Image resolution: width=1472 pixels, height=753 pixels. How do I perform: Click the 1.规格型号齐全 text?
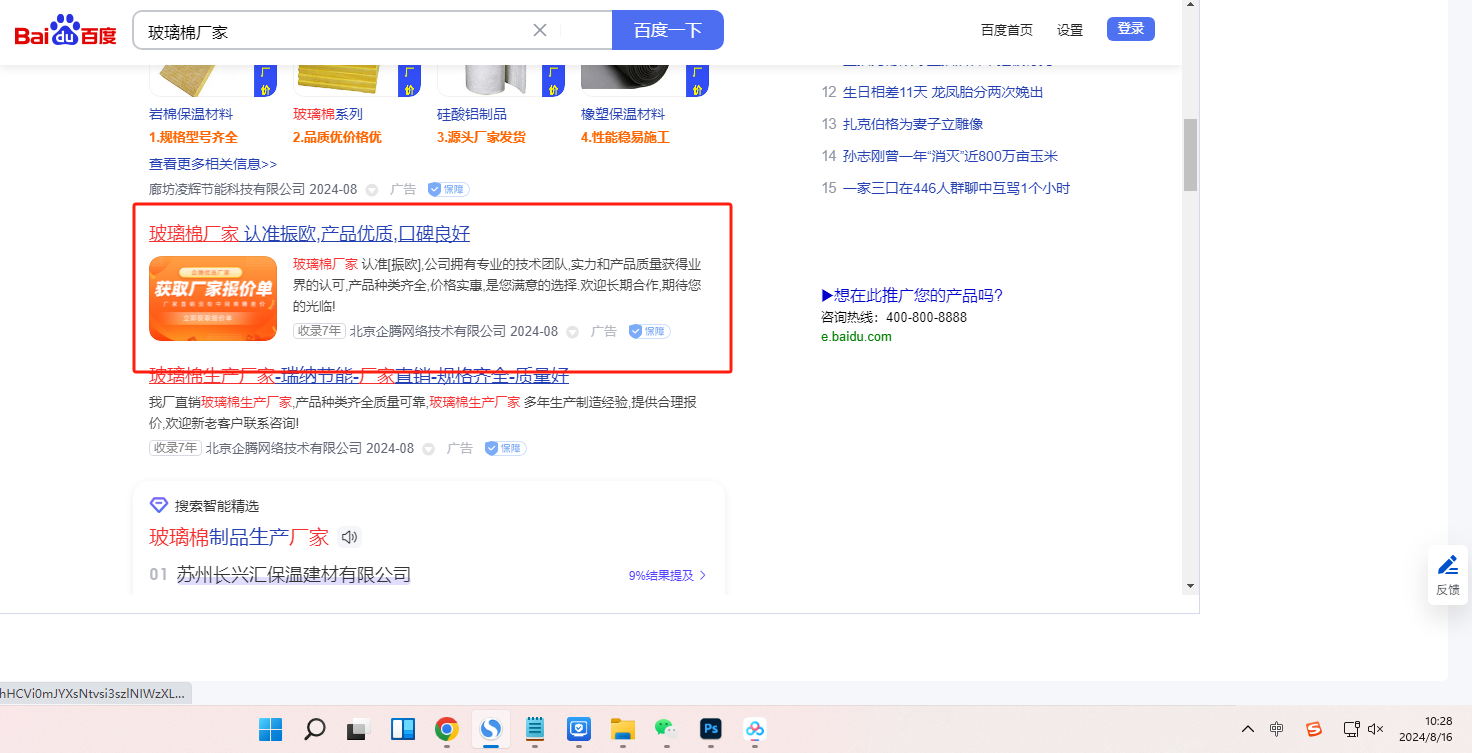click(193, 137)
